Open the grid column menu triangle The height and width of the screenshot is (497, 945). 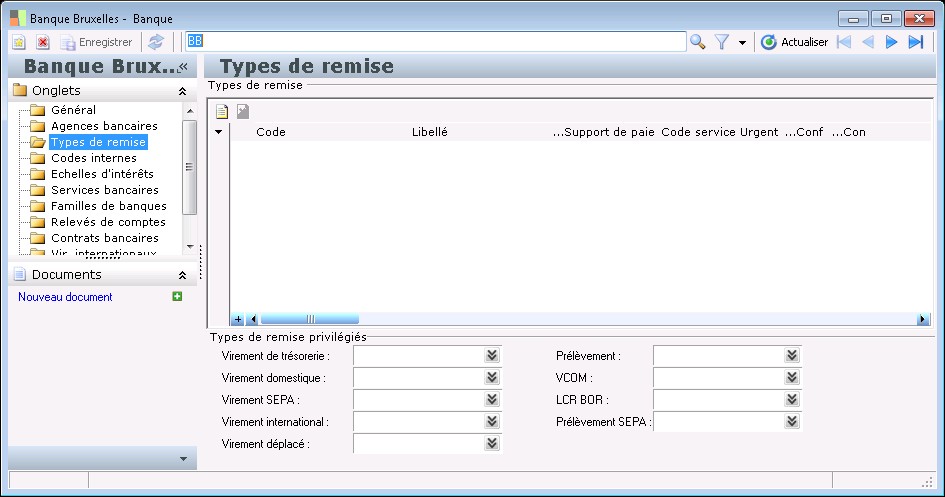[x=219, y=132]
